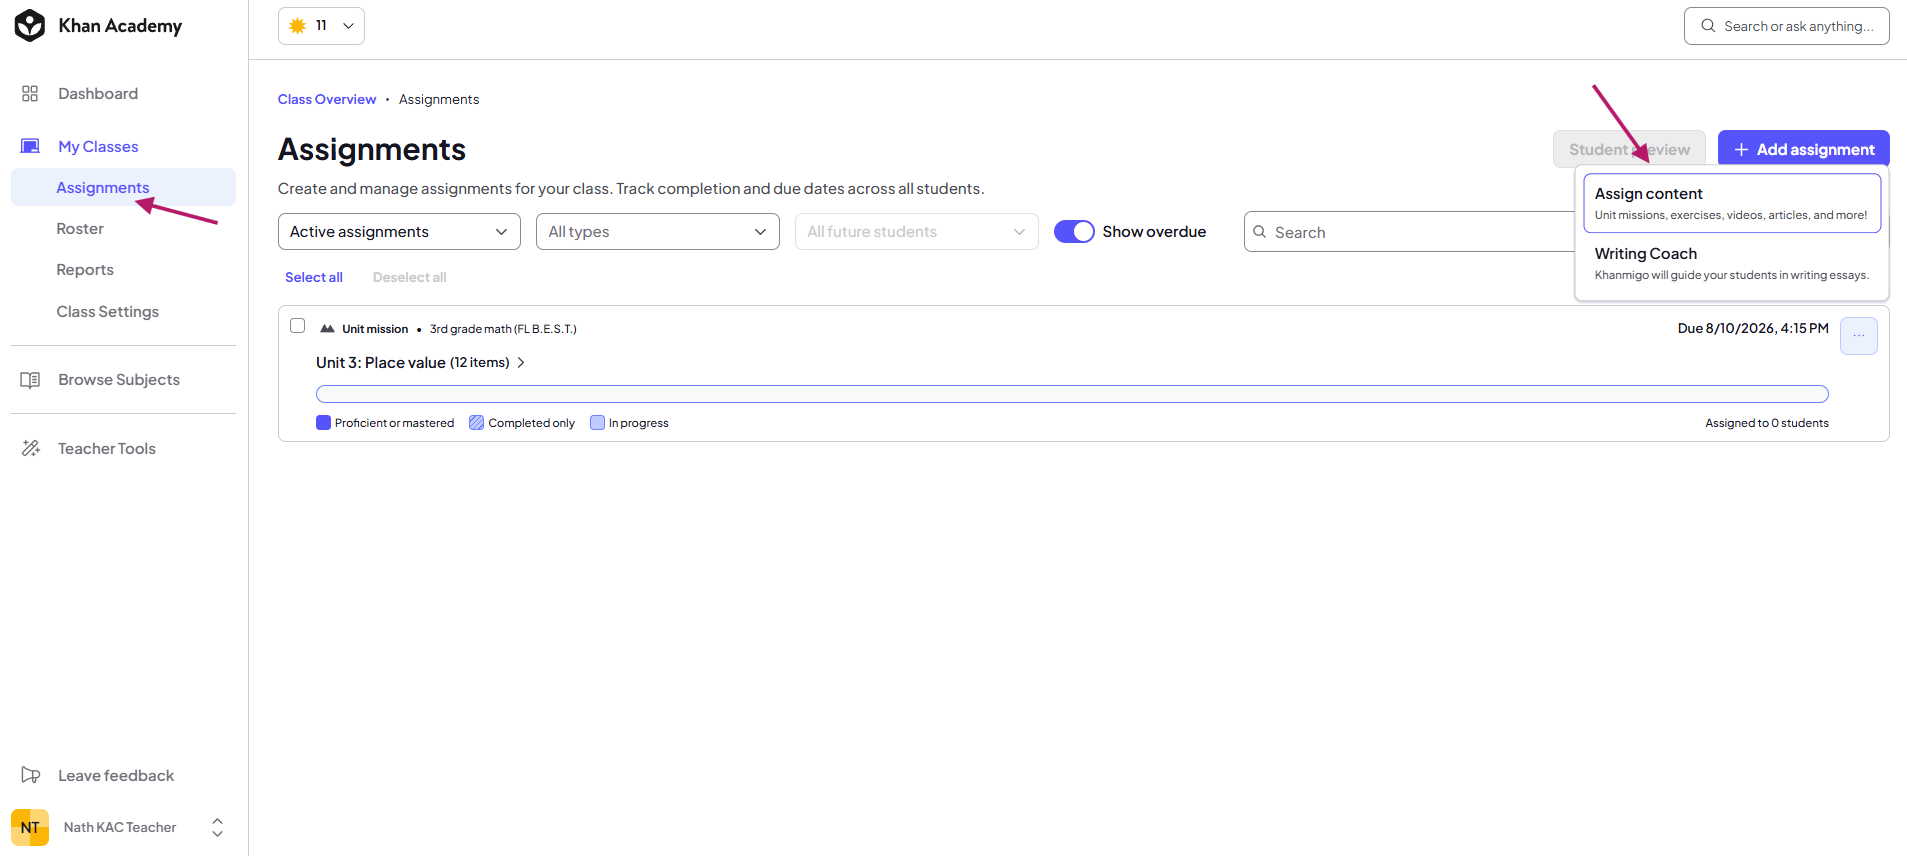
Task: Click the Deselect all link
Action: pyautogui.click(x=410, y=277)
